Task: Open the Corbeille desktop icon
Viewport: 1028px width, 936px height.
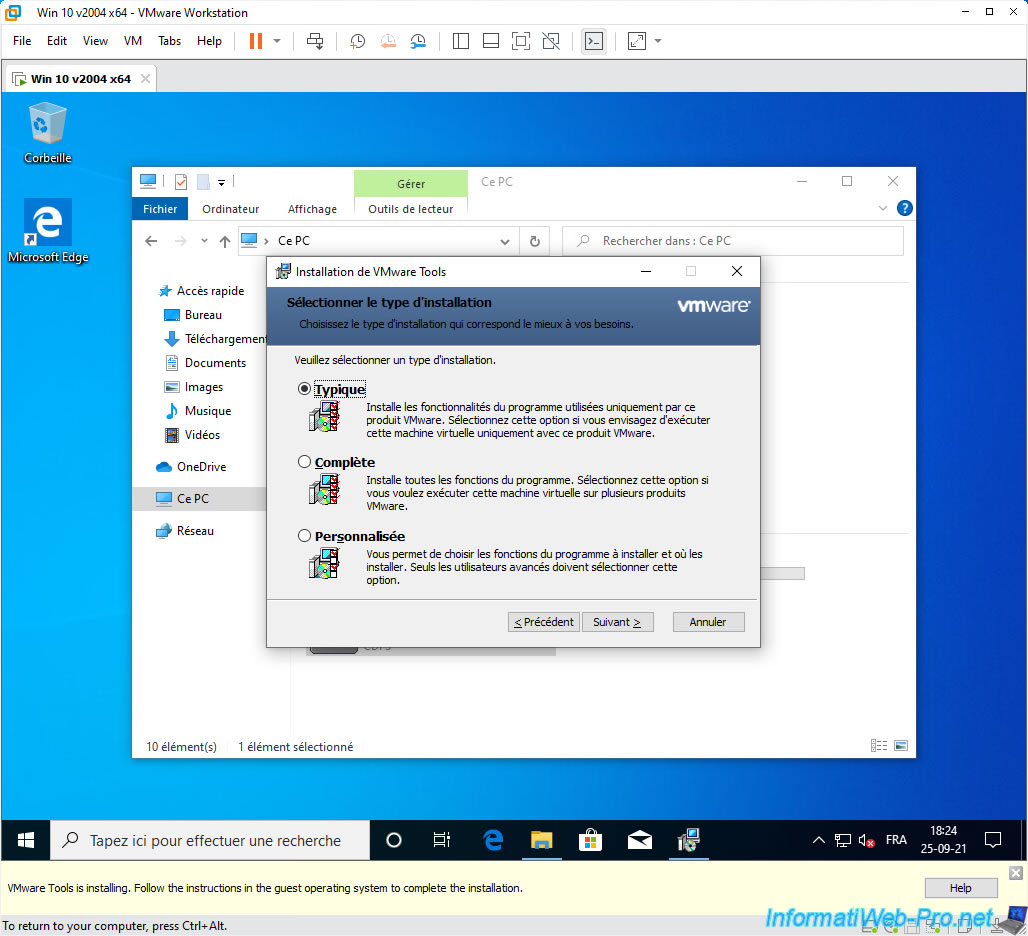Action: (47, 133)
